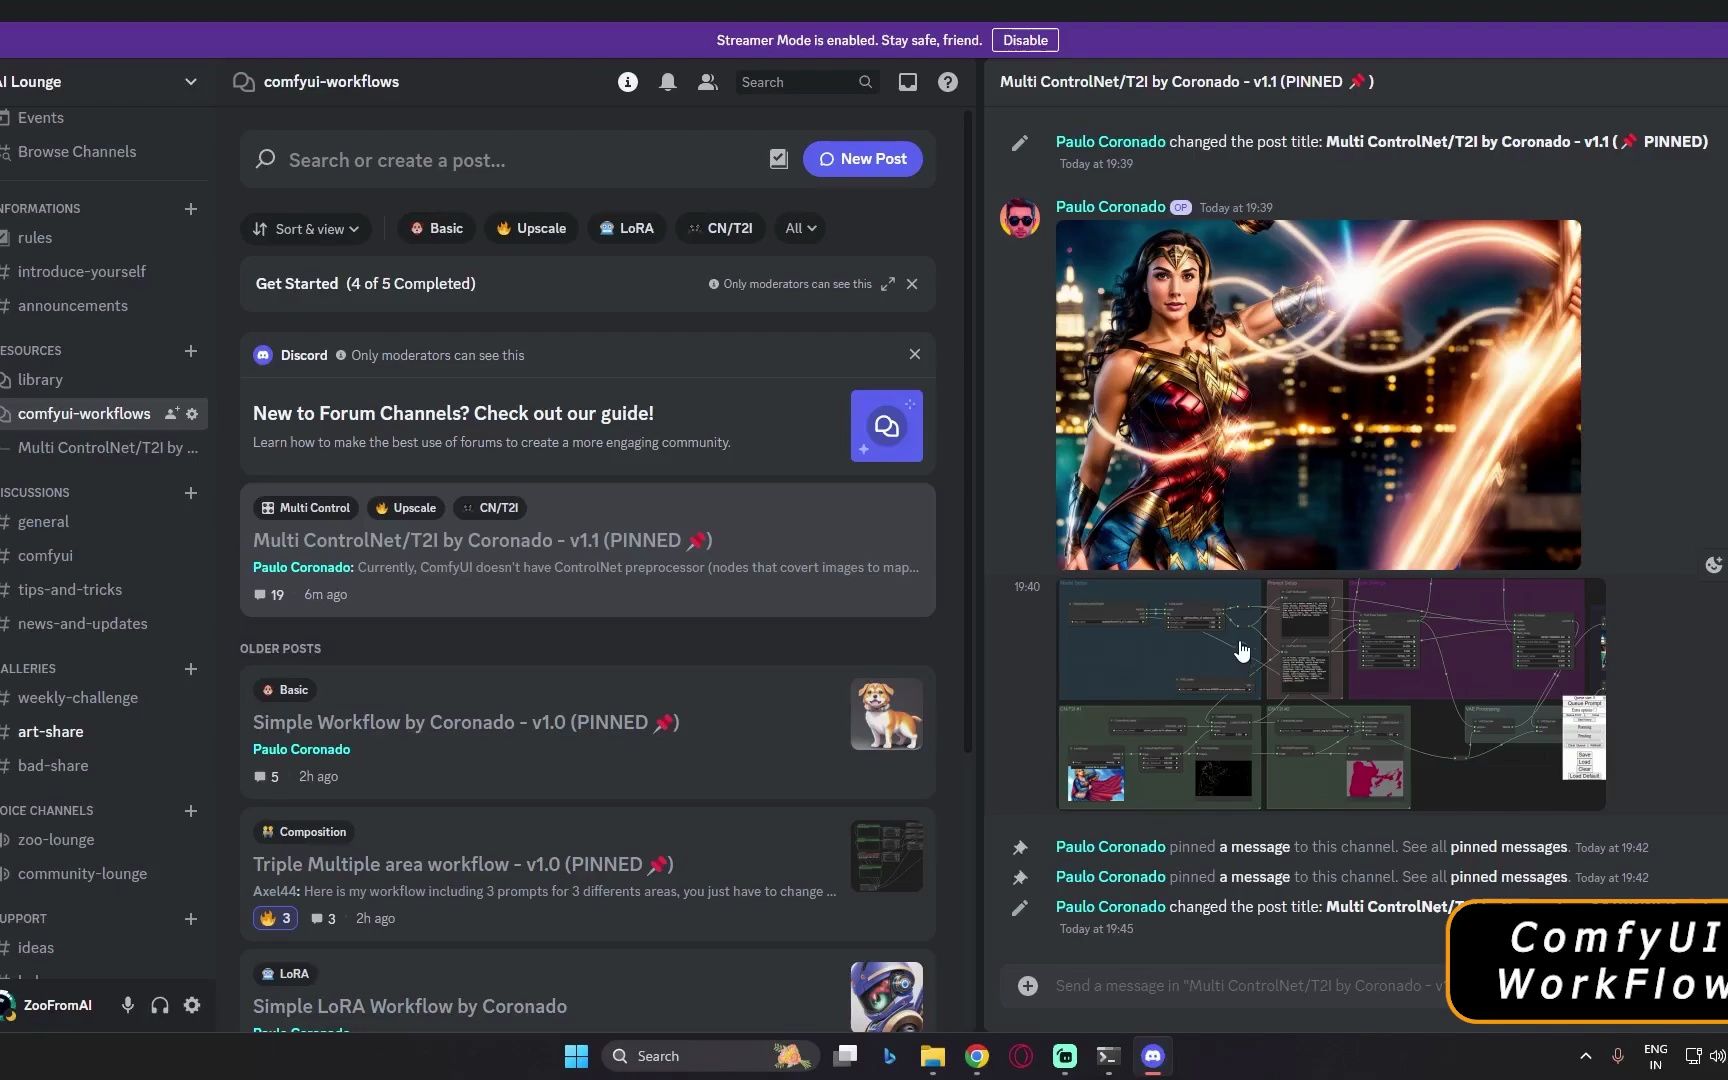The width and height of the screenshot is (1728, 1080).
Task: Show hidden system tray icons
Action: (1585, 1056)
